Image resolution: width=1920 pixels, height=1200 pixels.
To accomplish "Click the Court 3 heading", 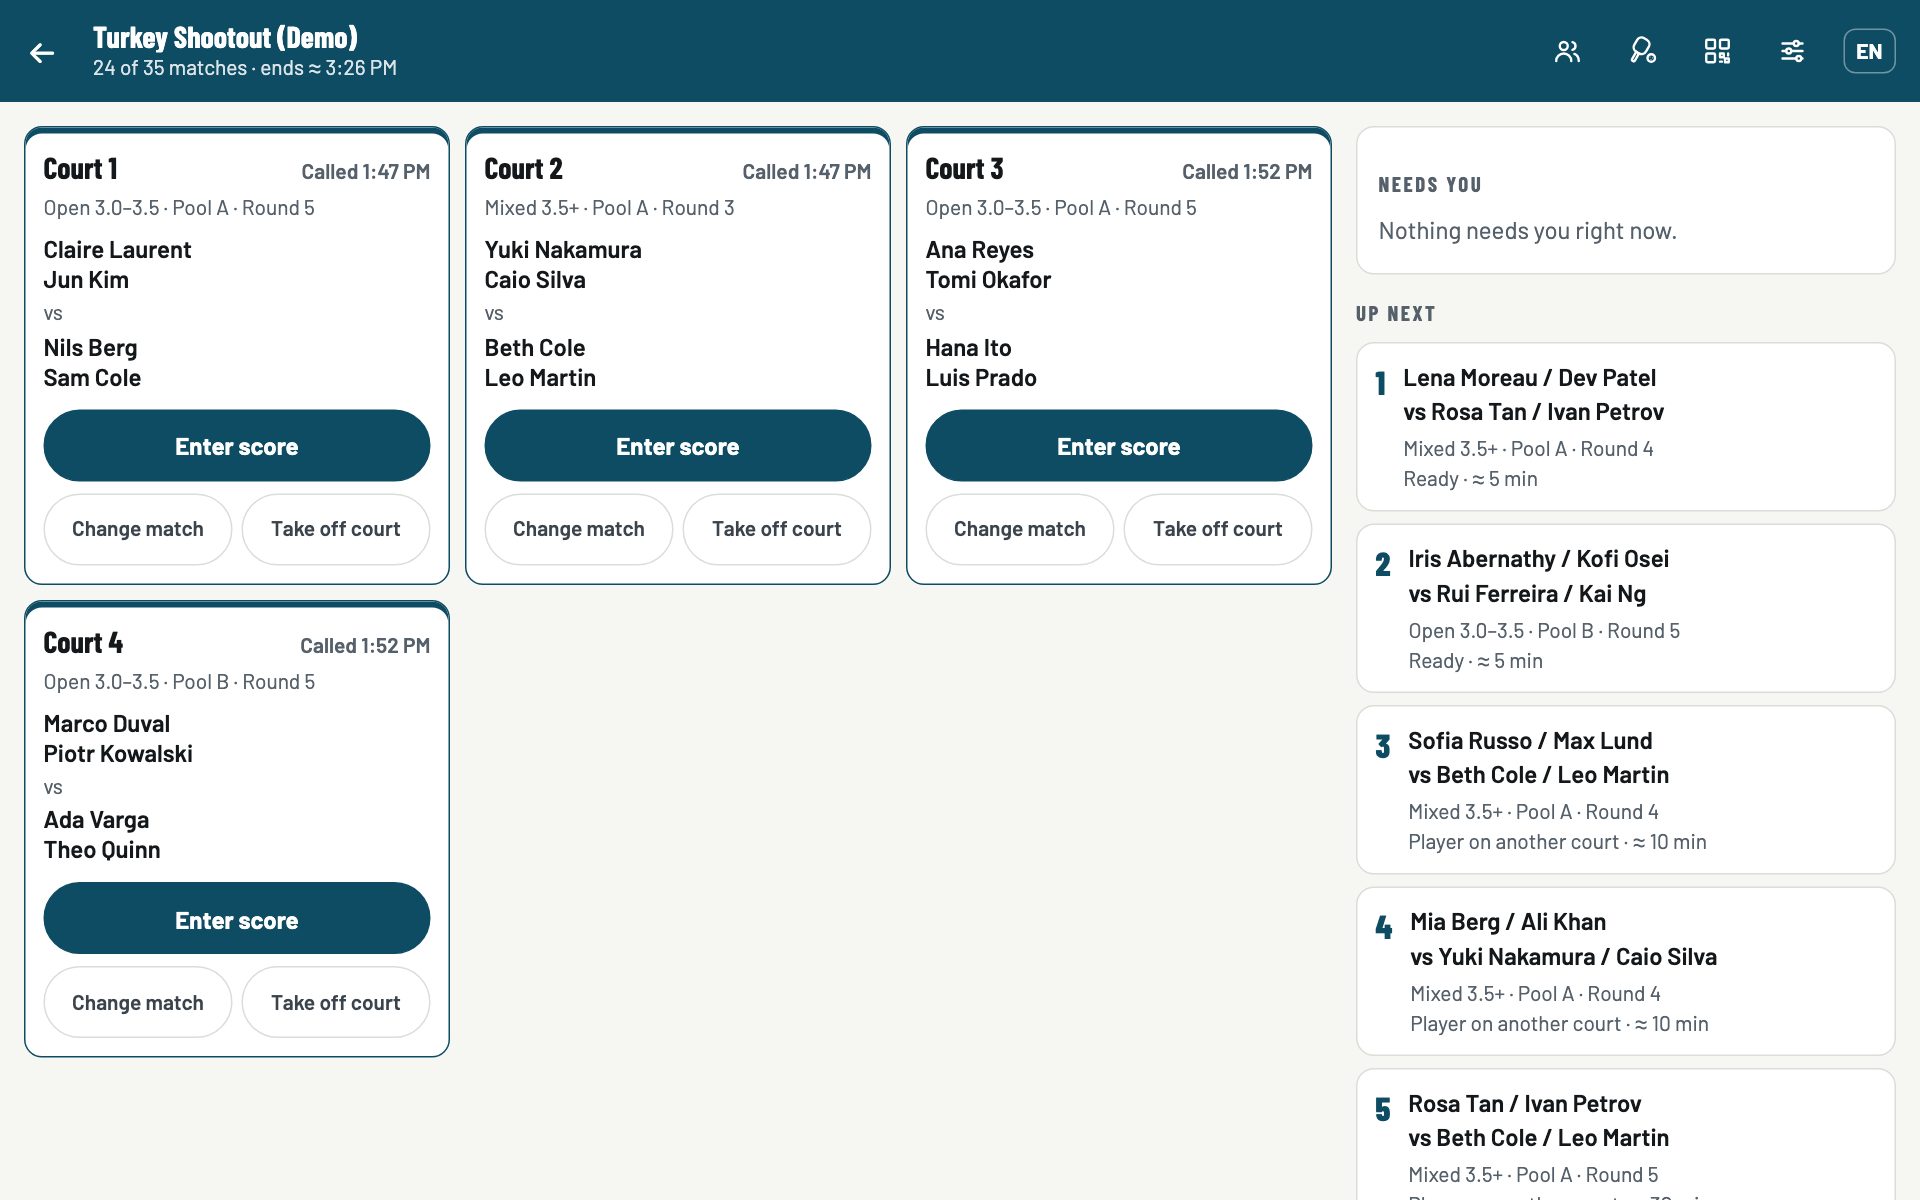I will [965, 169].
